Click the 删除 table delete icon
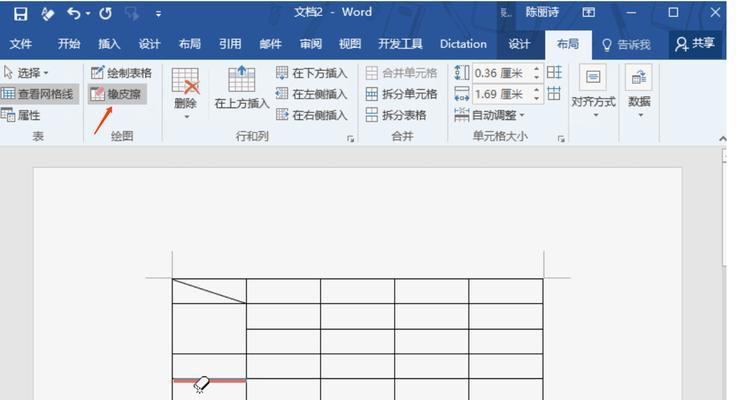 point(185,81)
